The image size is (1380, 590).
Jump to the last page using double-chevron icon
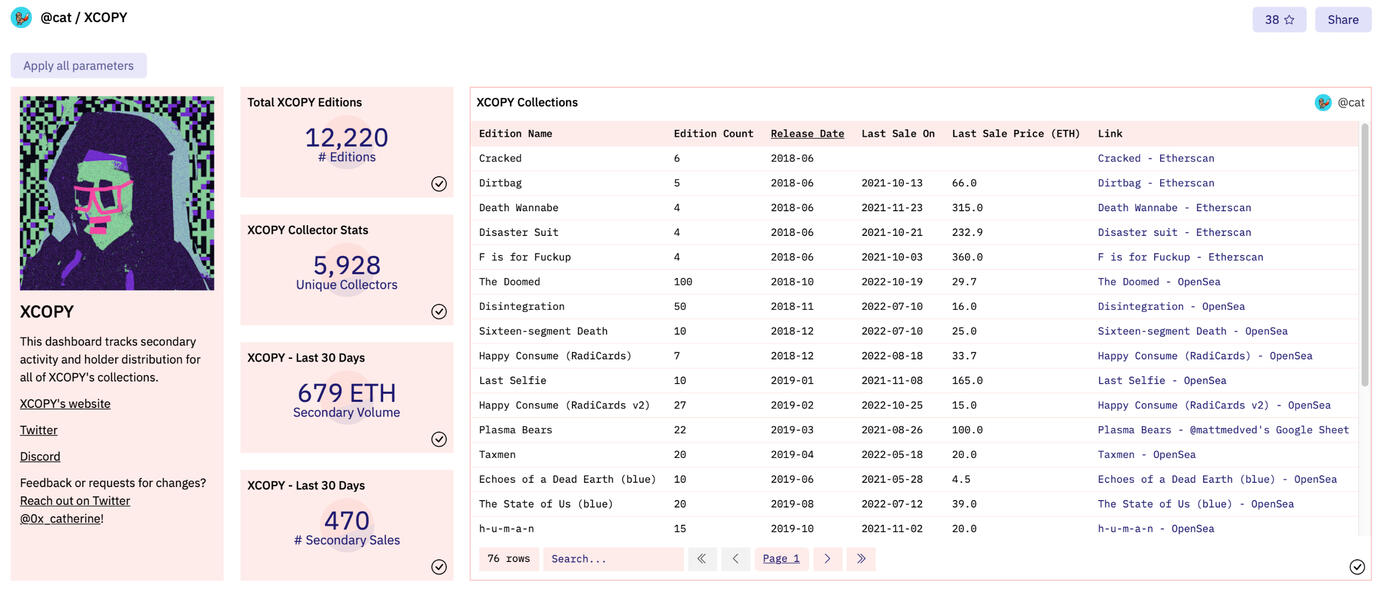click(x=860, y=557)
